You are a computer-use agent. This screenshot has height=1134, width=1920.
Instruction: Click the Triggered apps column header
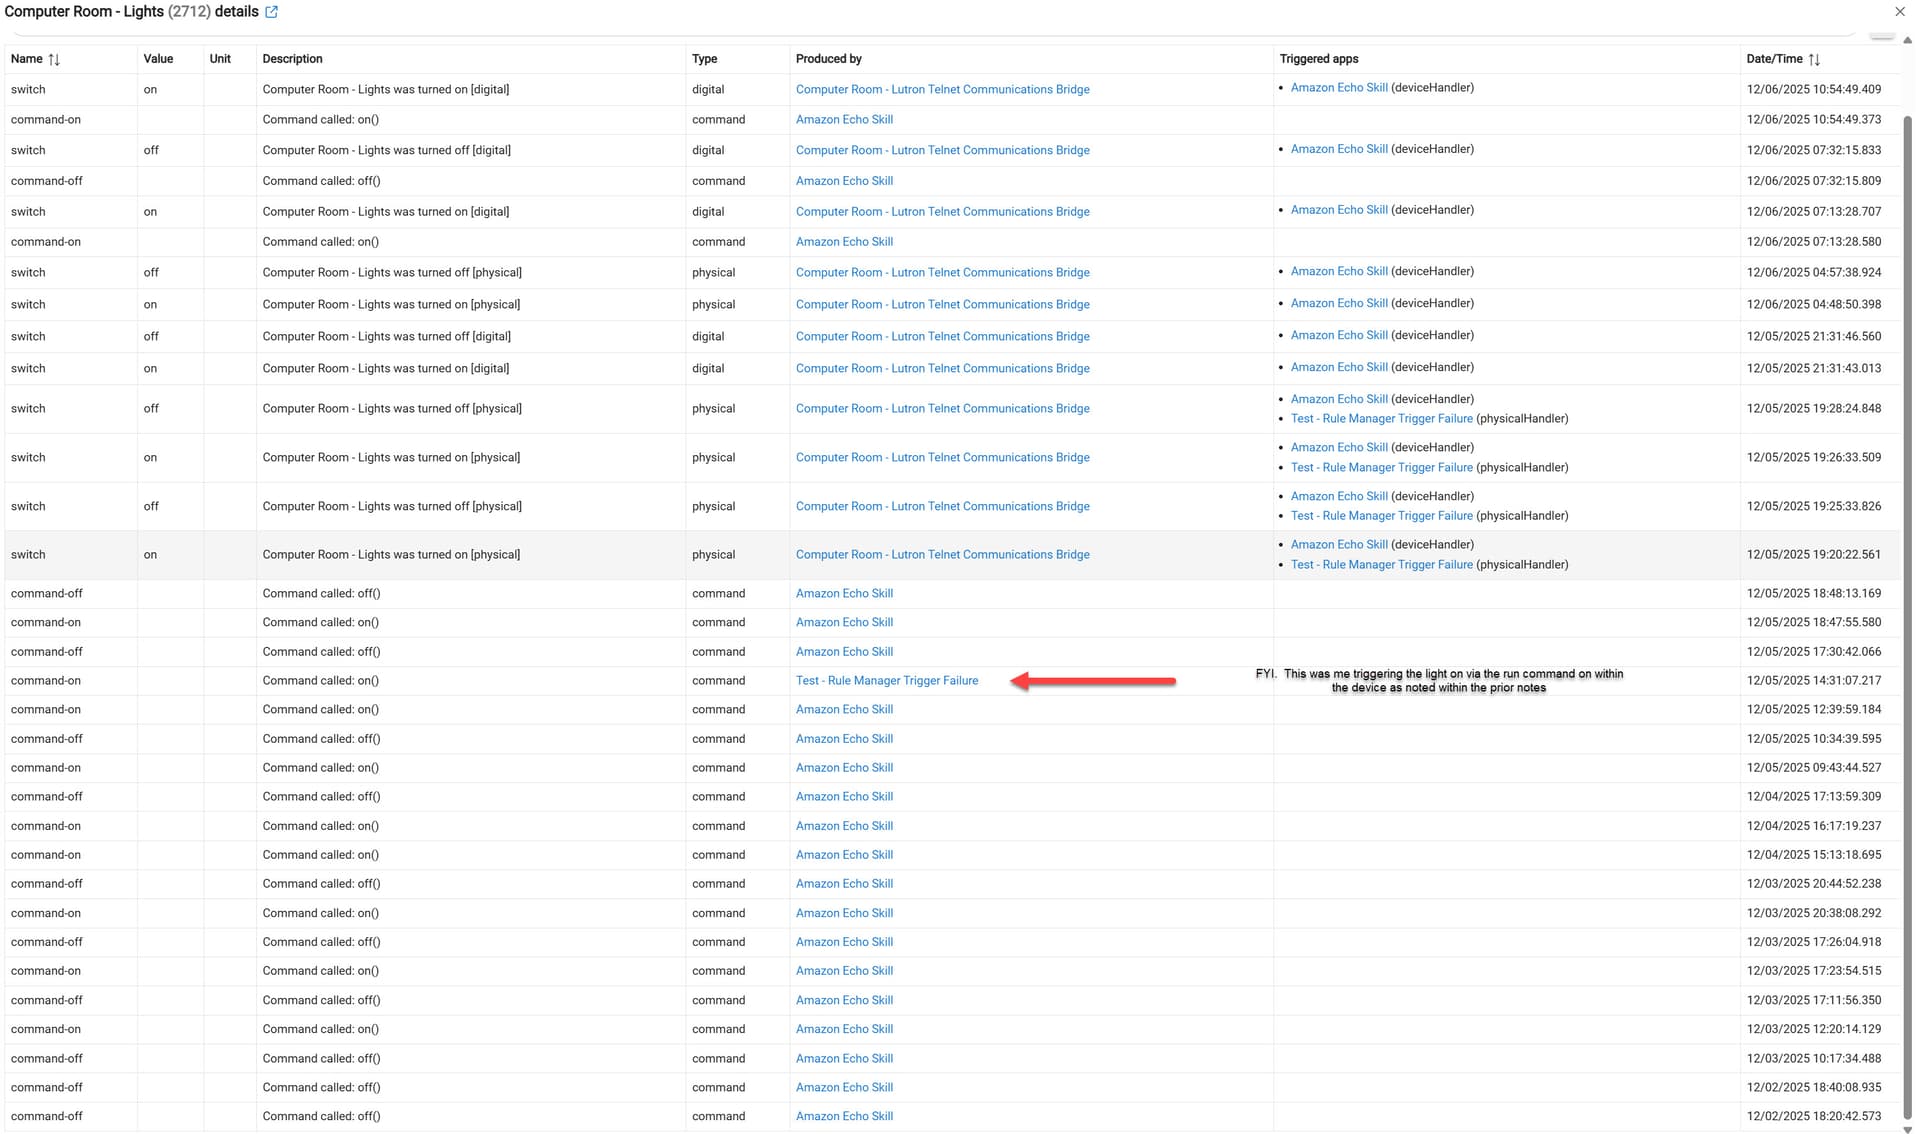click(x=1318, y=59)
